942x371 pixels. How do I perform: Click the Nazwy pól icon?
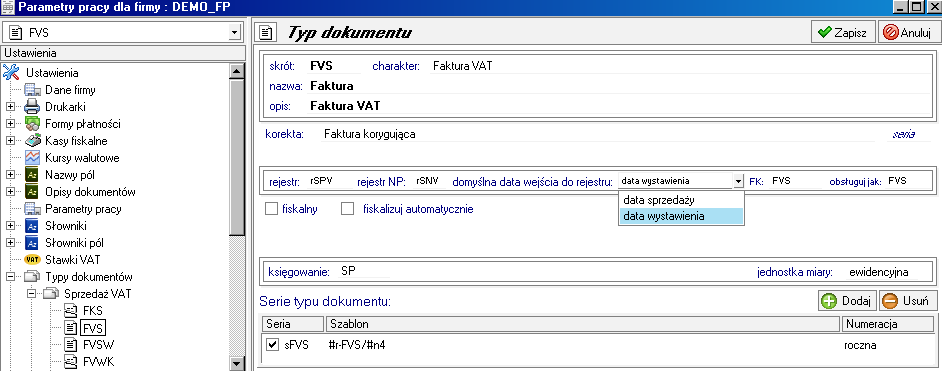32,175
